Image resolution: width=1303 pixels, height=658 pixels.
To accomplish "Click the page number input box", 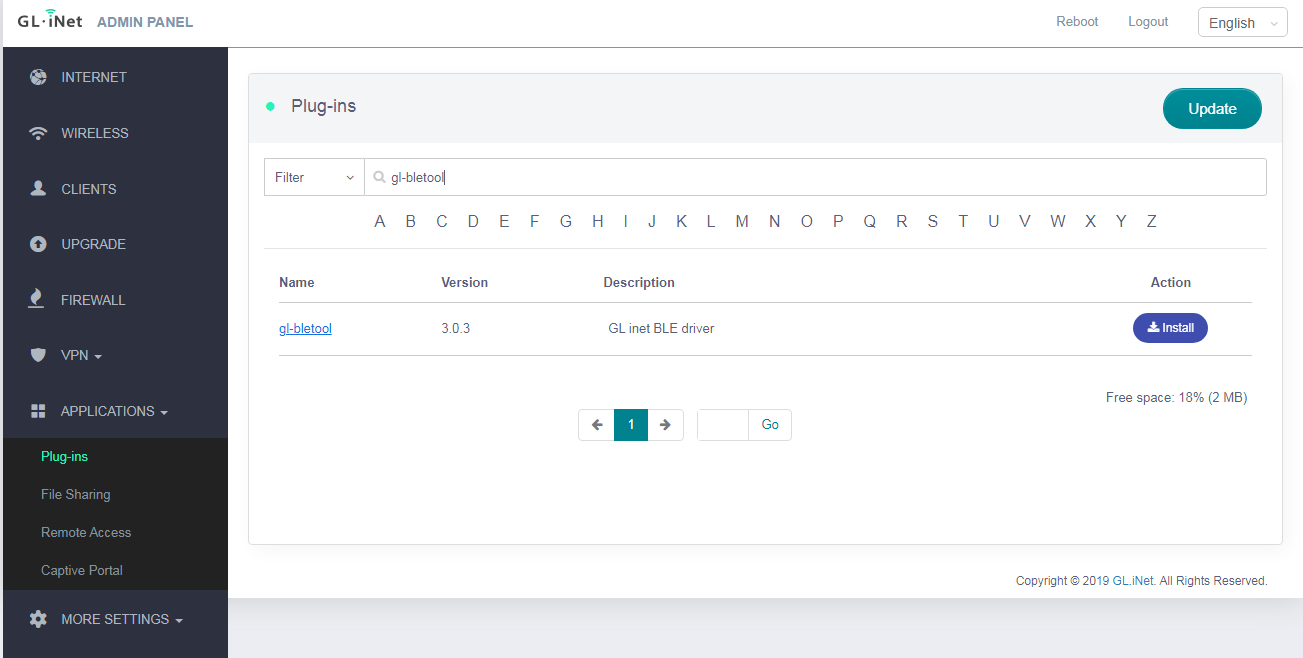I will [723, 425].
